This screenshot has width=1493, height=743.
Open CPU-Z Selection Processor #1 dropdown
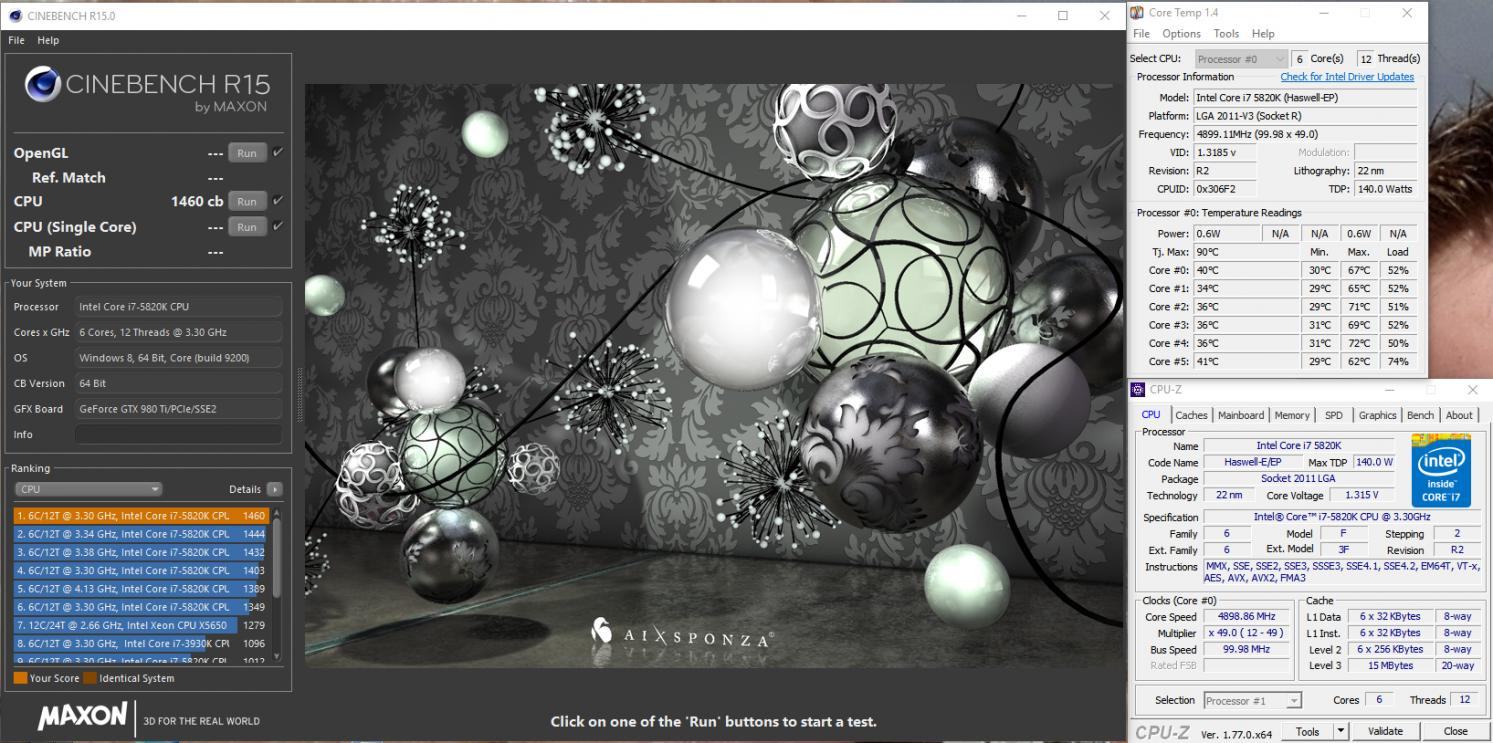1253,701
